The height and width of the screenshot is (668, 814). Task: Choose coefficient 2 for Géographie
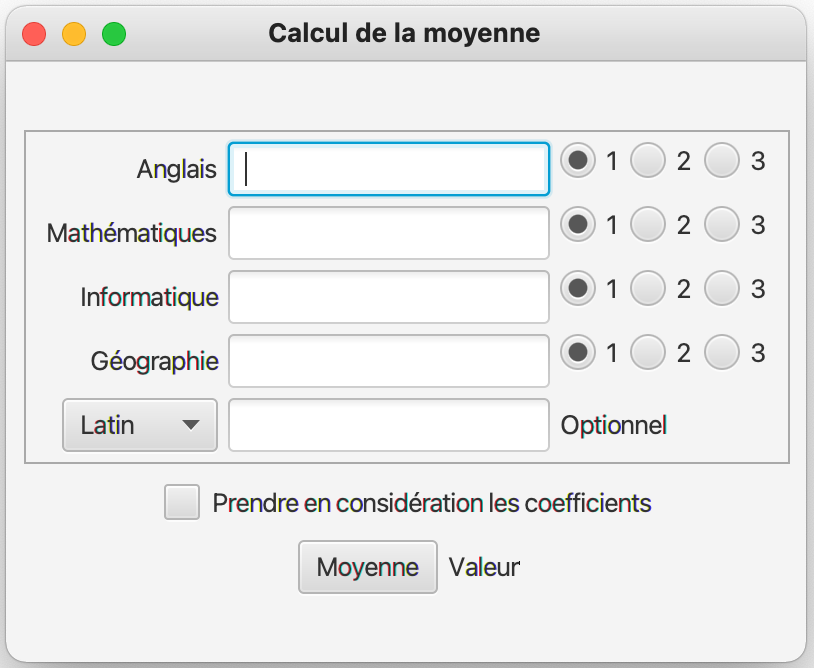(x=648, y=352)
